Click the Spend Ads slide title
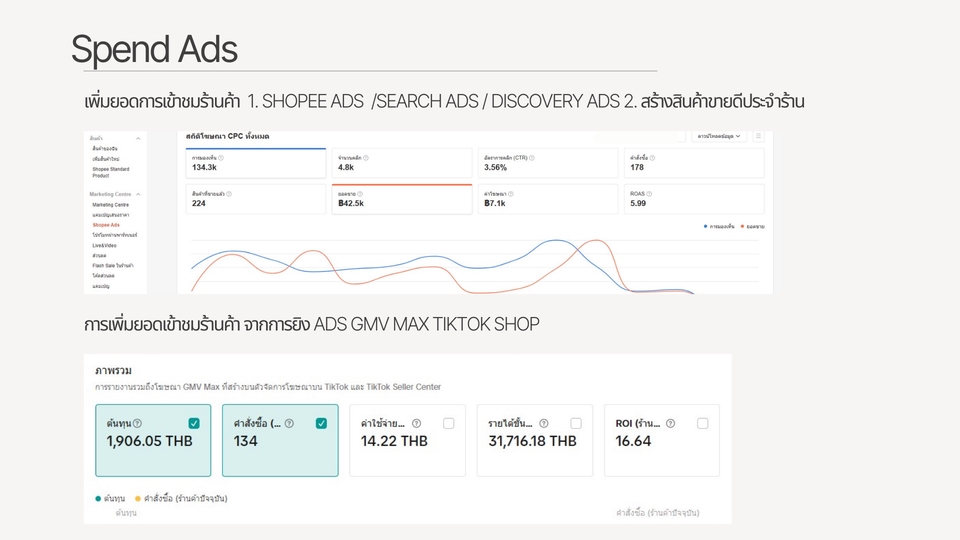This screenshot has width=960, height=540. (x=154, y=50)
